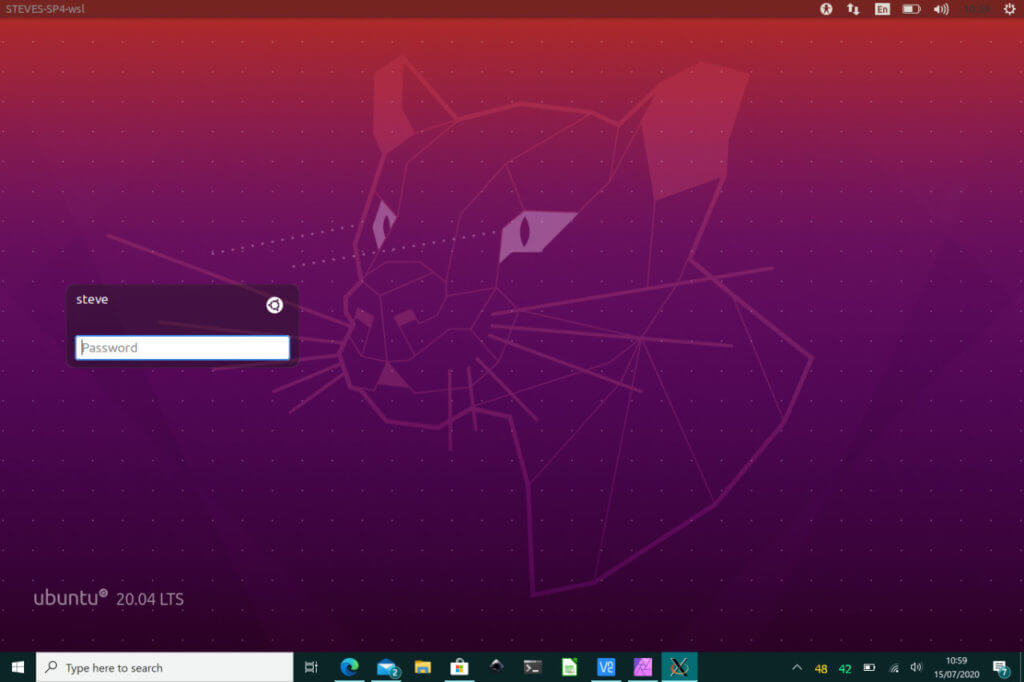The image size is (1024, 682).
Task: Open File Explorer from the taskbar
Action: point(423,667)
